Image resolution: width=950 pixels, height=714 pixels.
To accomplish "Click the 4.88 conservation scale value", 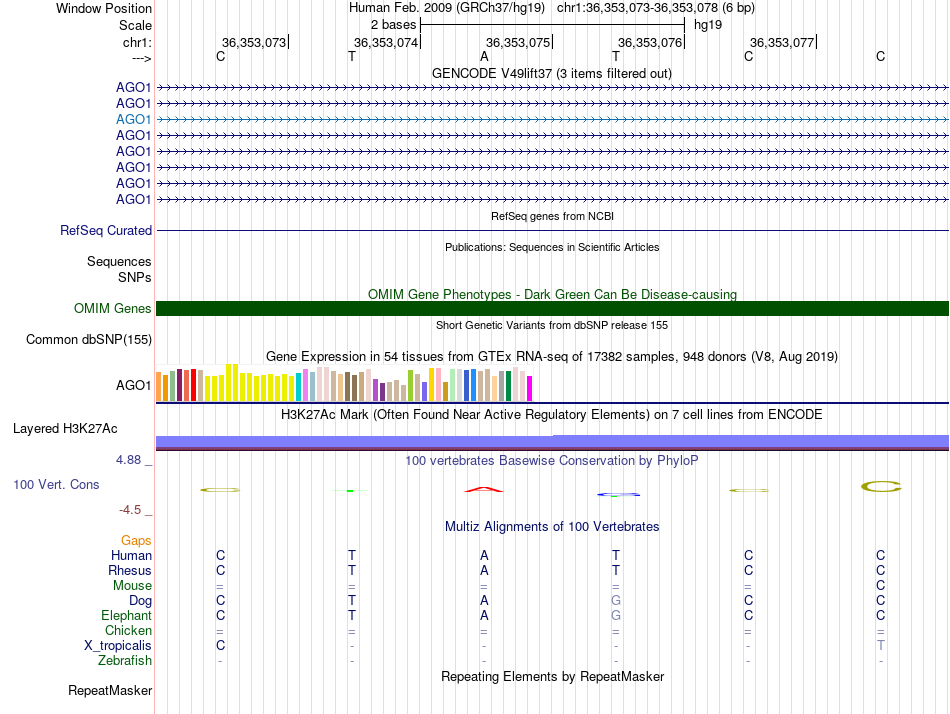I will click(x=128, y=460).
